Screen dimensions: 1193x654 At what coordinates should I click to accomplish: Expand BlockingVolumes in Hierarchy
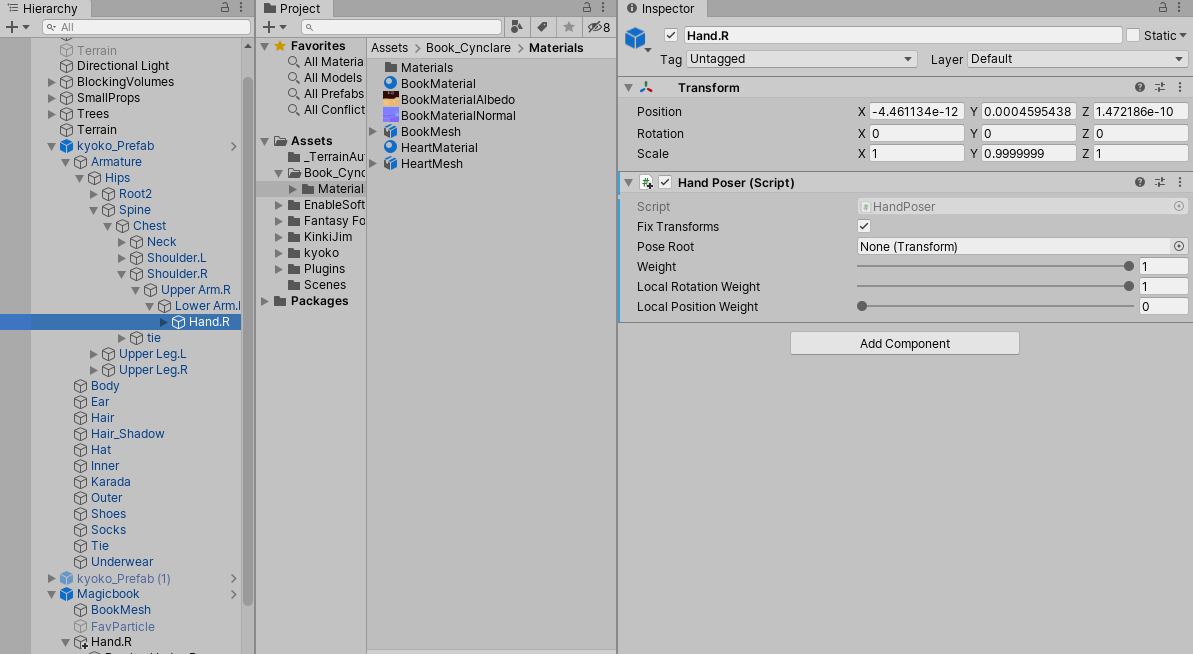point(52,82)
